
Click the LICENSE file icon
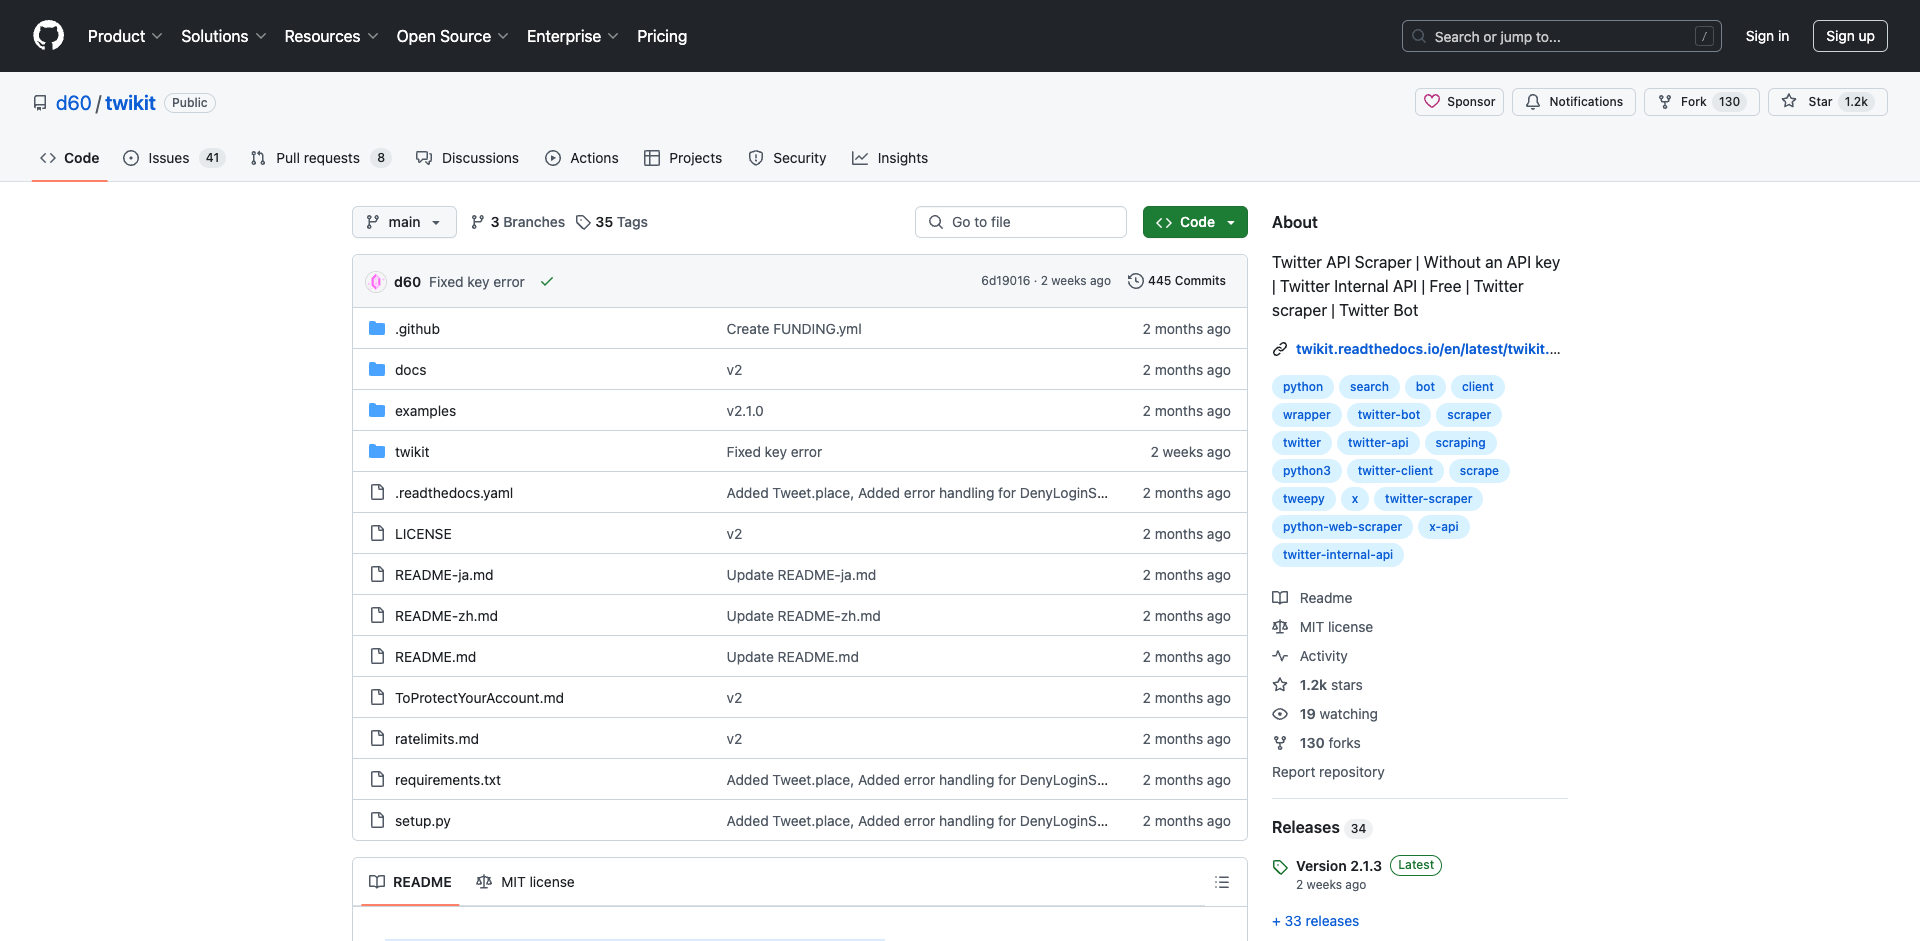click(x=377, y=534)
